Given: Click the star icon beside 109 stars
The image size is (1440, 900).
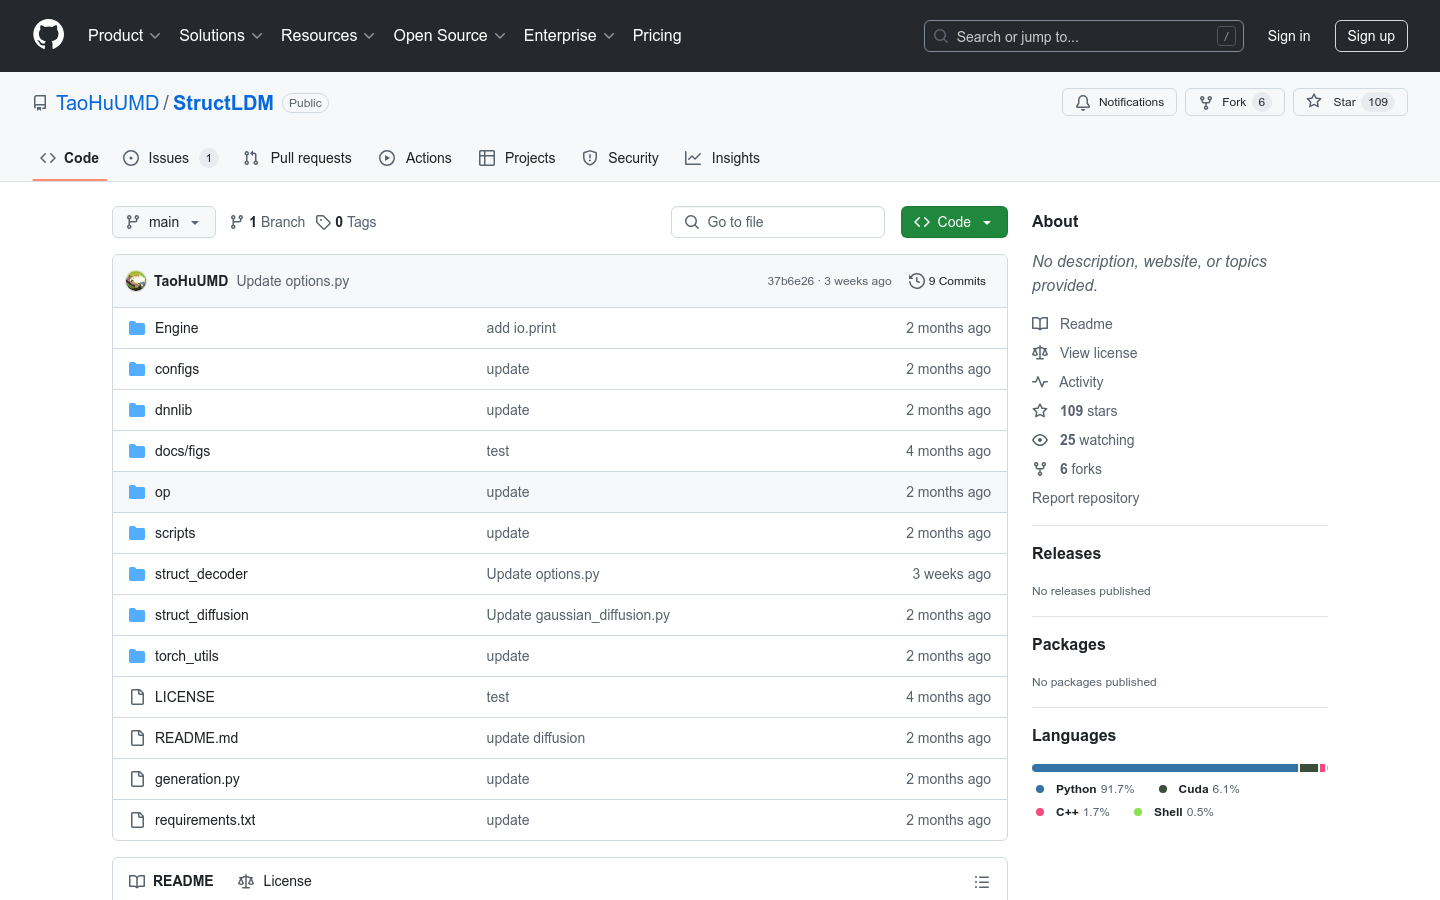Looking at the screenshot, I should click(1040, 411).
